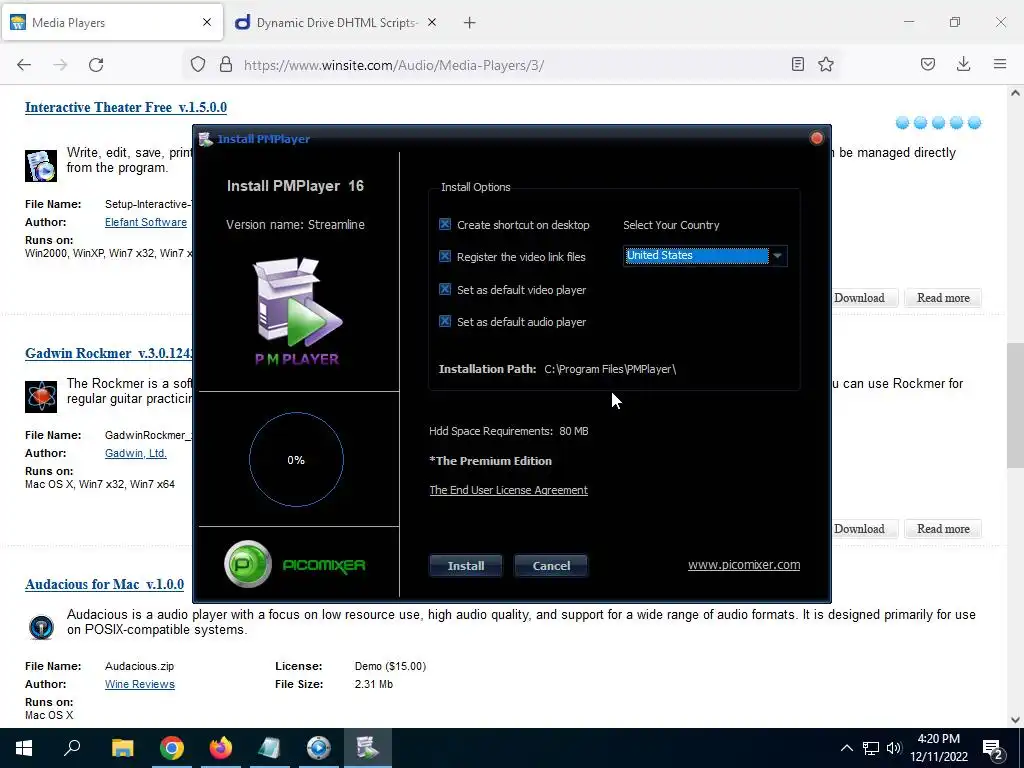Screen dimensions: 1024x768
Task: Click the PM Player box logo
Action: pyautogui.click(x=297, y=311)
